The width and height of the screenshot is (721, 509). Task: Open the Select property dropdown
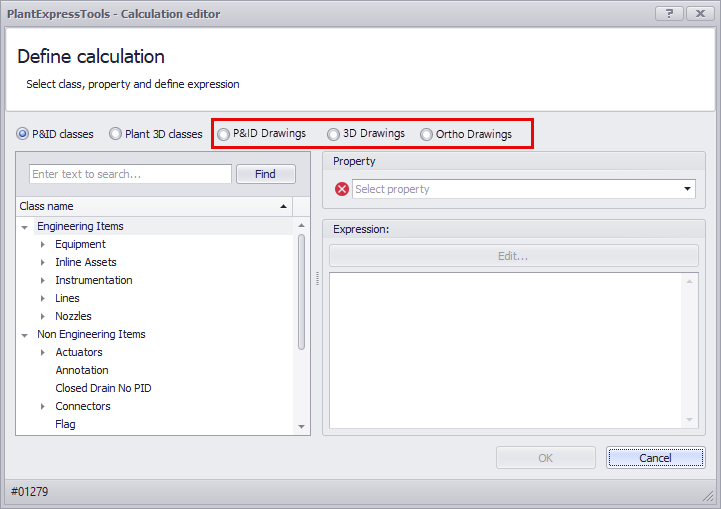(687, 189)
